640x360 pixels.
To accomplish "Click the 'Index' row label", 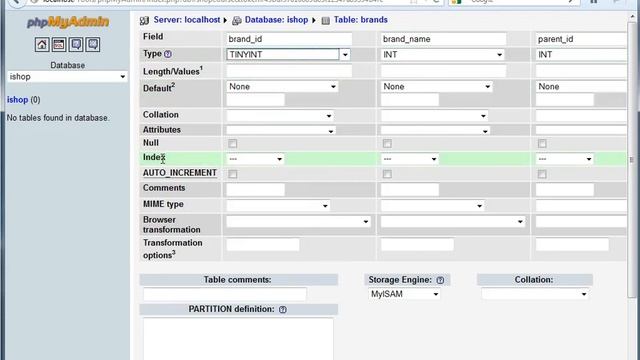I will [154, 157].
